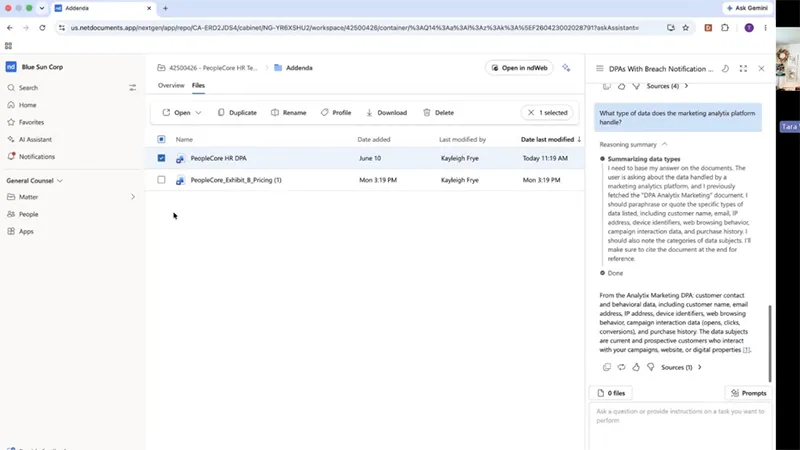Open the Apps section
This screenshot has height=450, width=800.
pyautogui.click(x=26, y=232)
